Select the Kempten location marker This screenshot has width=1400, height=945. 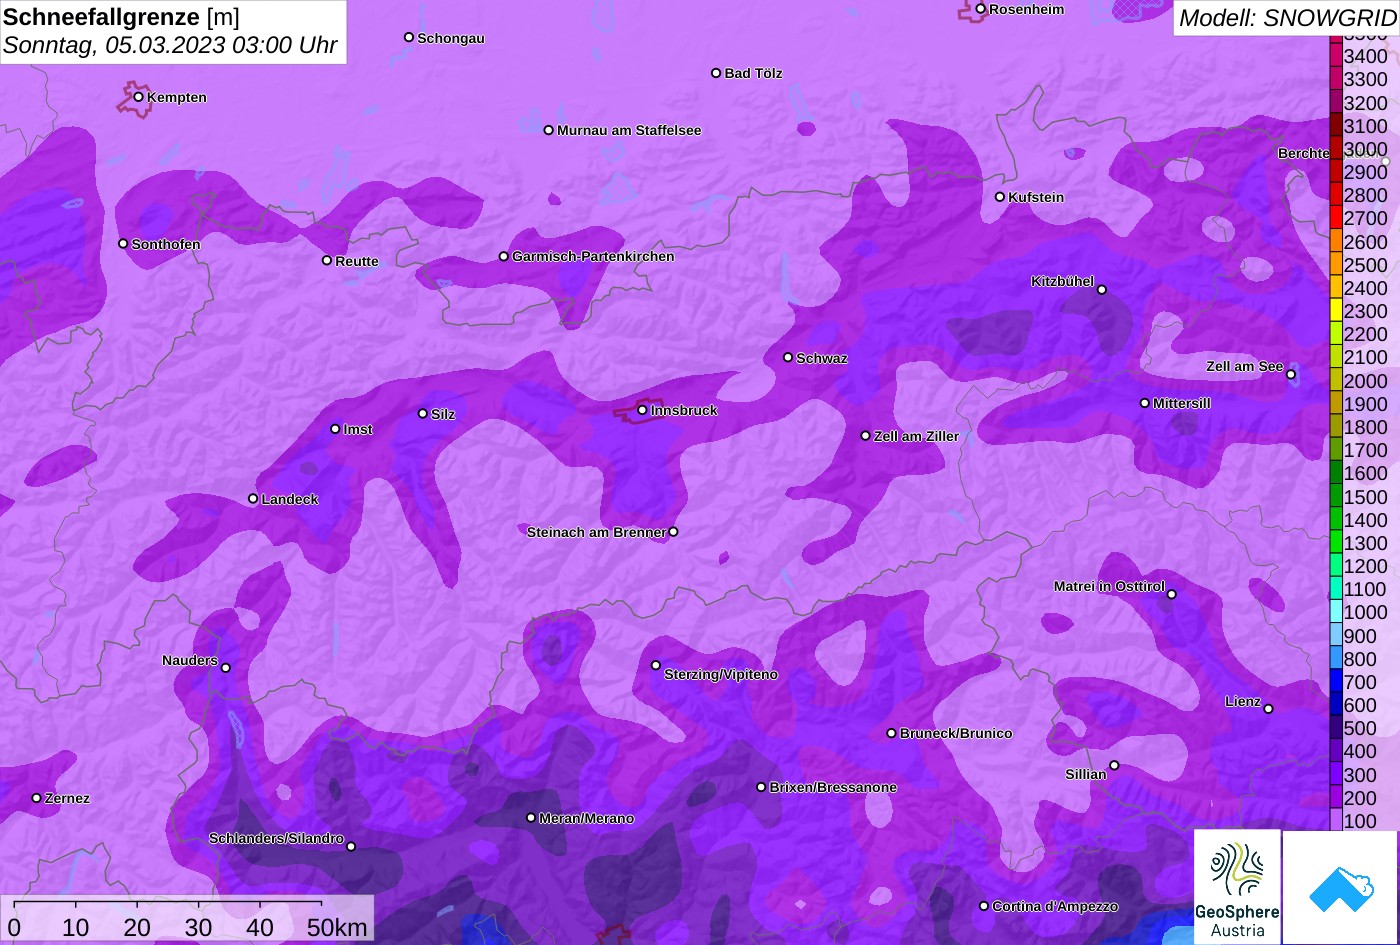click(x=139, y=97)
